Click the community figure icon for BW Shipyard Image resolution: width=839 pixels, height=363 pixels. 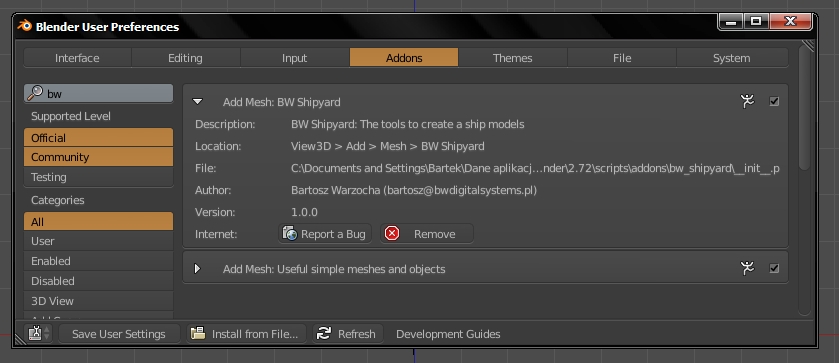pyautogui.click(x=747, y=101)
